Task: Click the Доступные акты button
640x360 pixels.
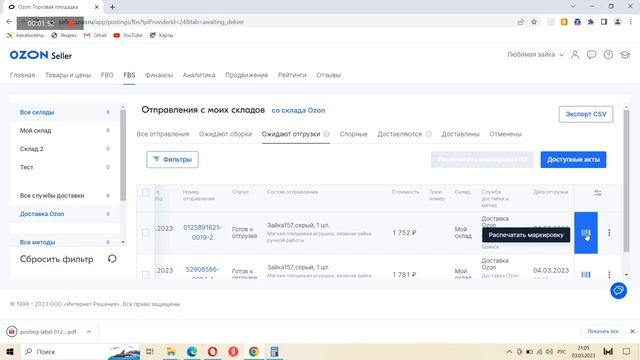Action: [573, 159]
